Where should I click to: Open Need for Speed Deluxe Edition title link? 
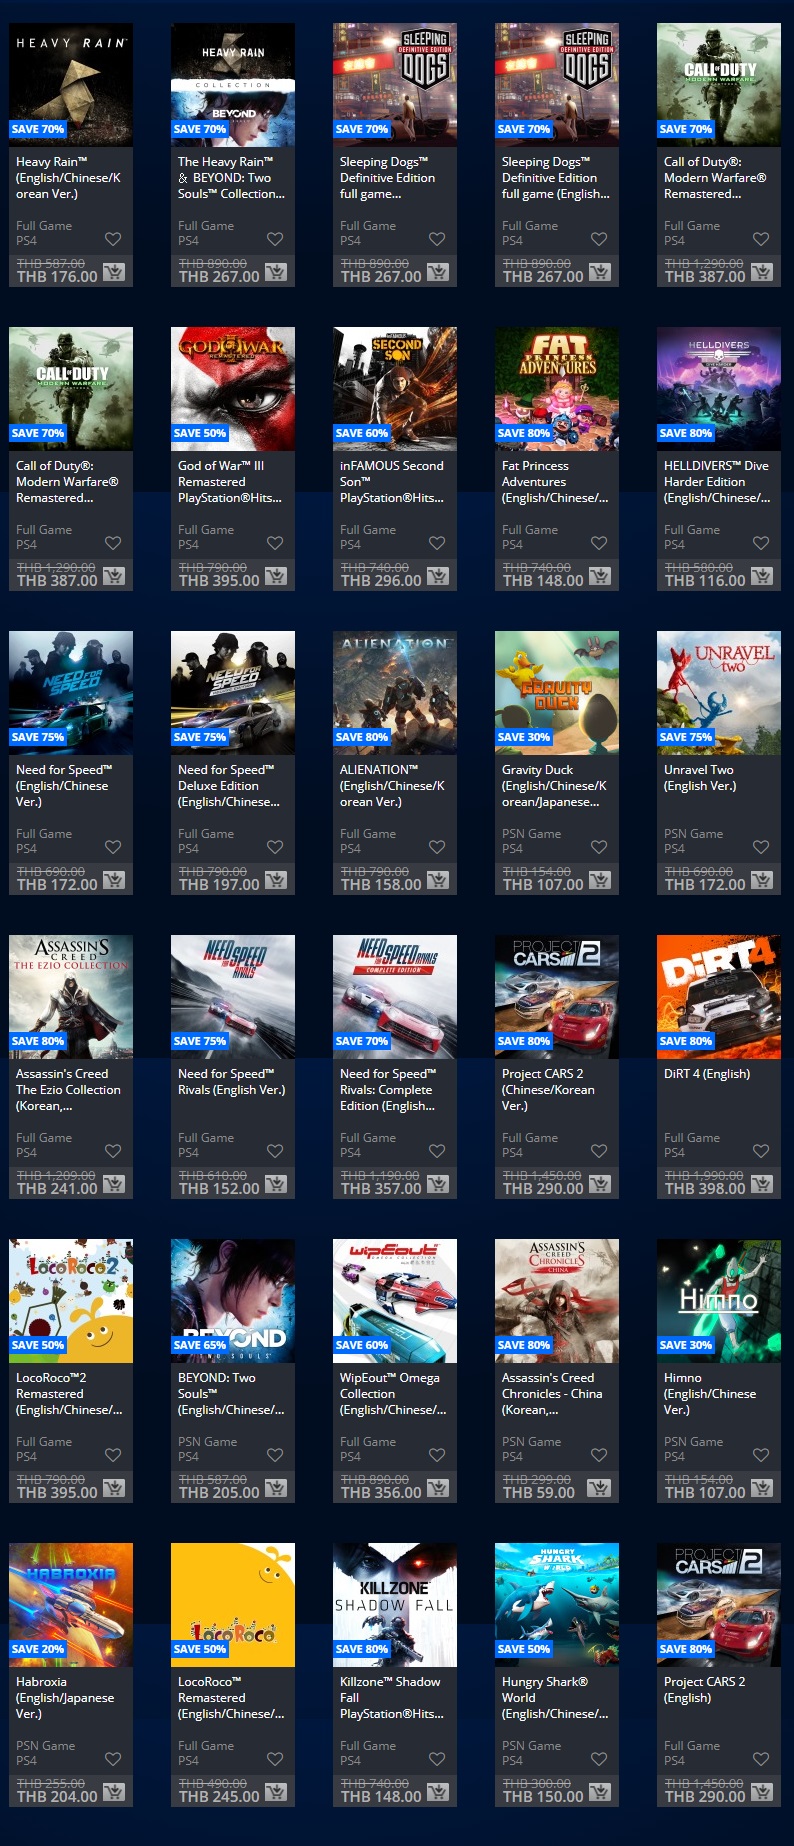[229, 786]
